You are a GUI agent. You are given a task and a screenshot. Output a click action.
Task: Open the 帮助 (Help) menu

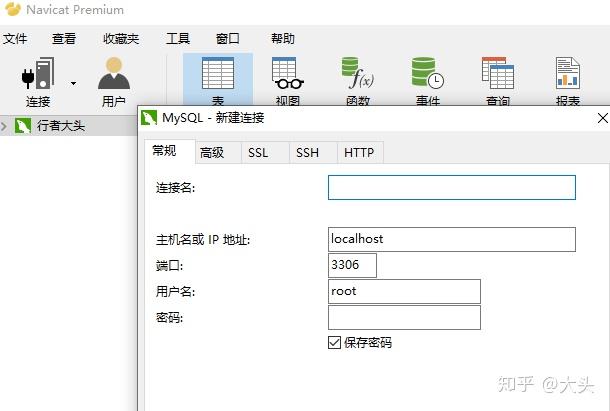[283, 39]
